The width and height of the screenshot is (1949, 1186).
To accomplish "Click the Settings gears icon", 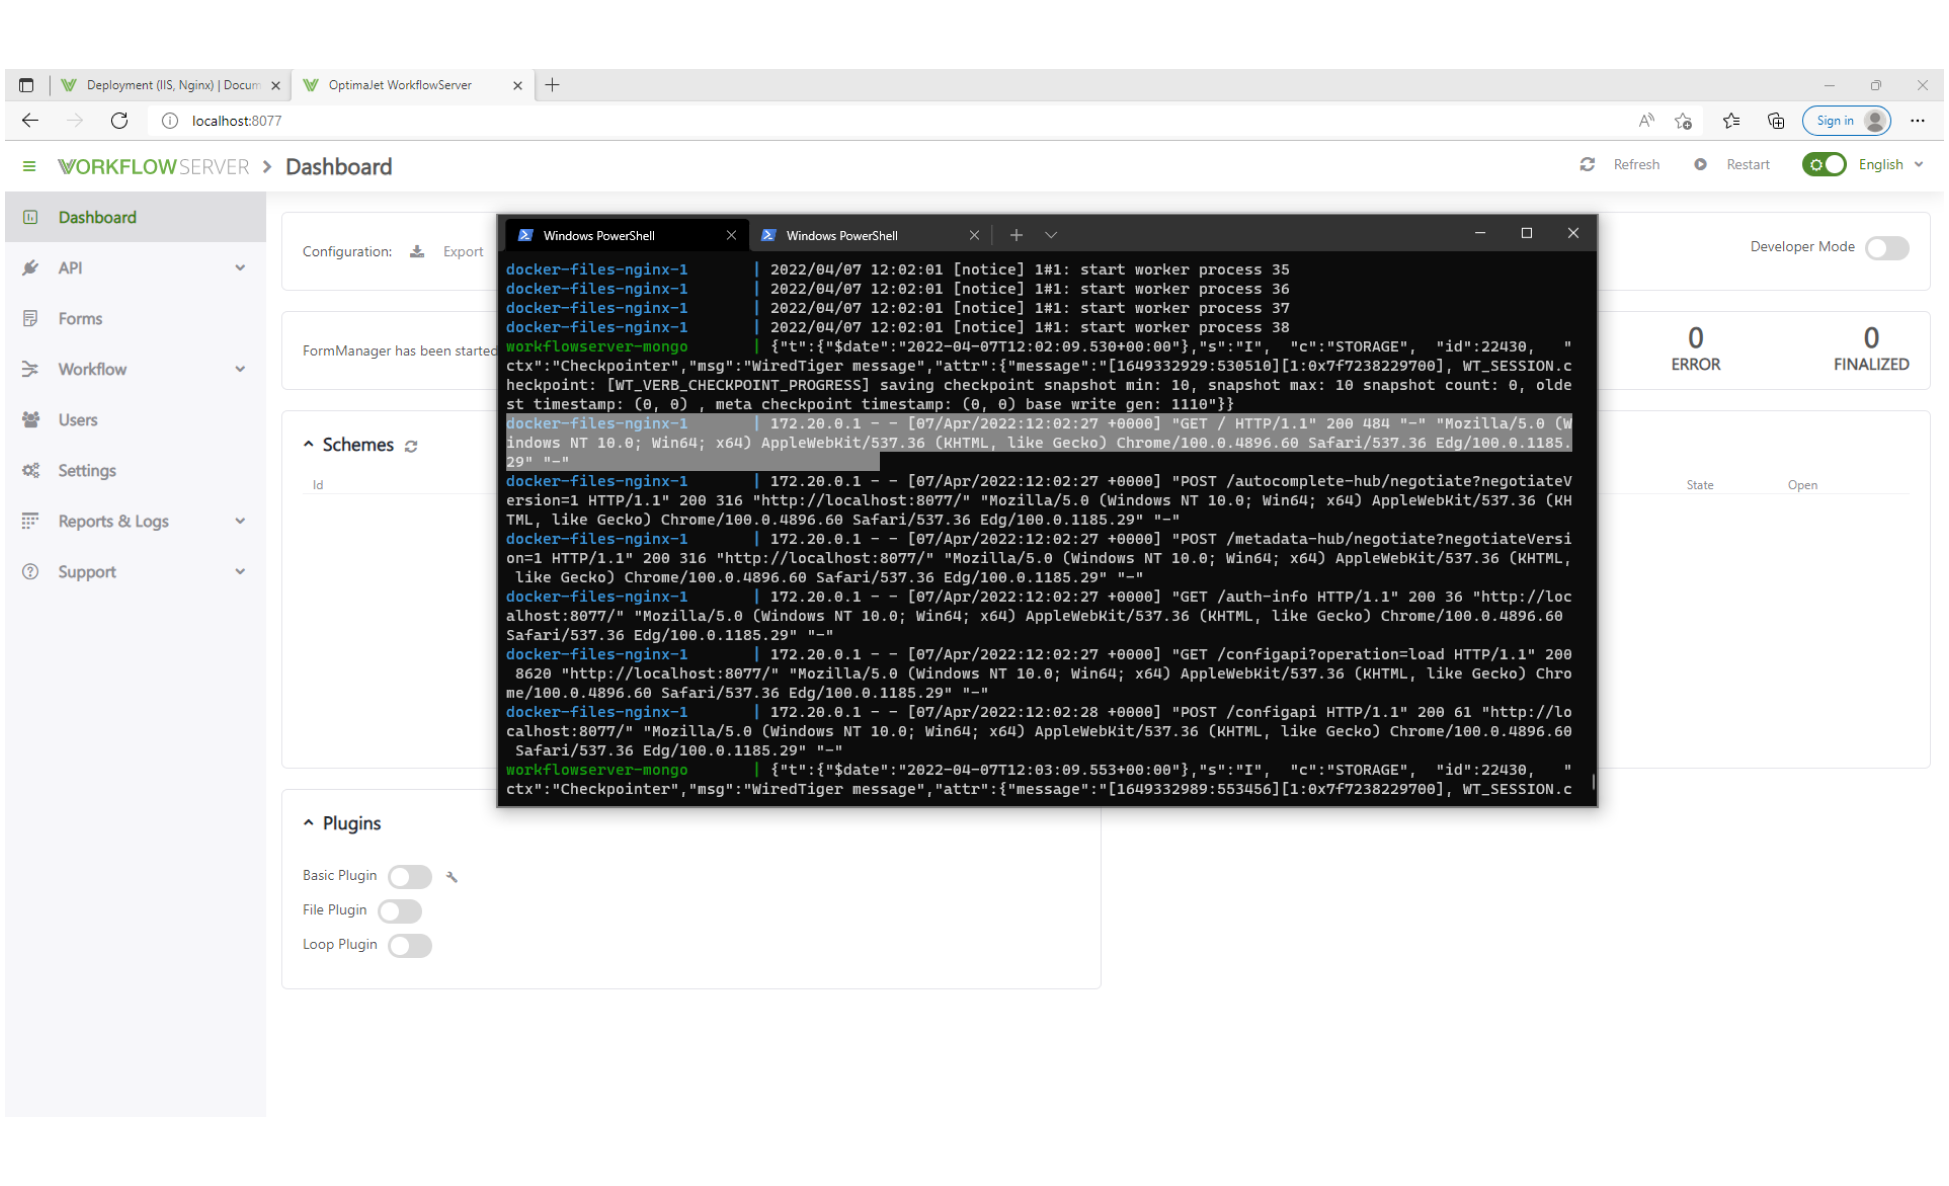I will pos(31,470).
